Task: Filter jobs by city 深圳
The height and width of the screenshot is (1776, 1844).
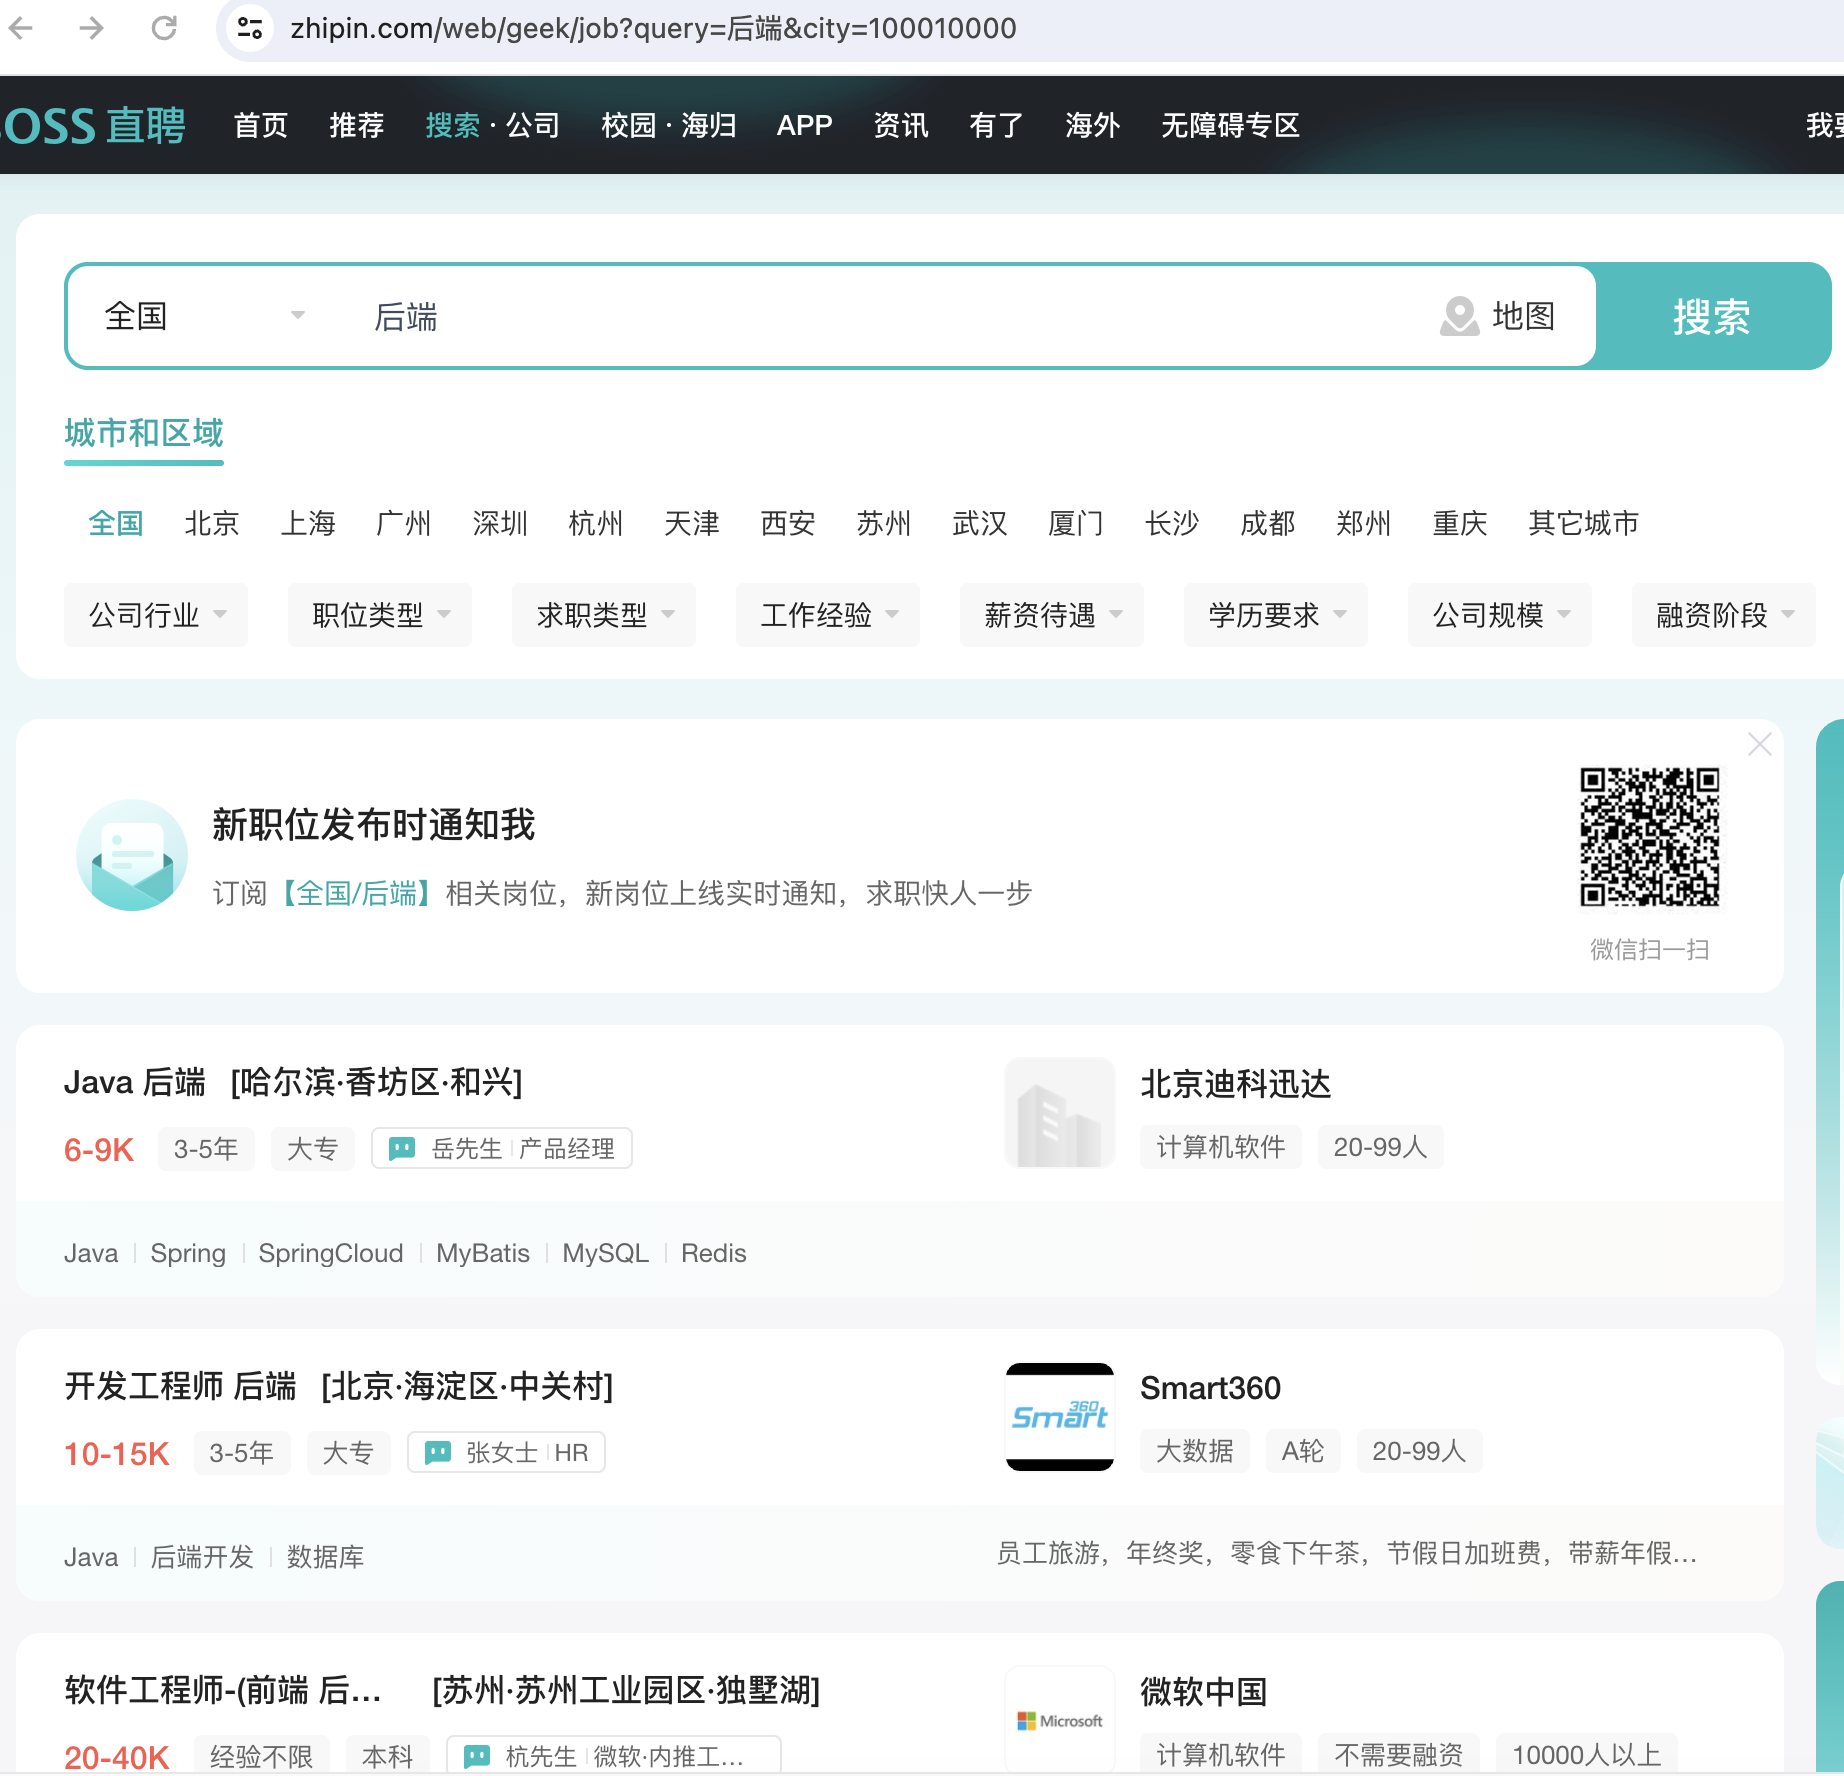Action: (500, 523)
